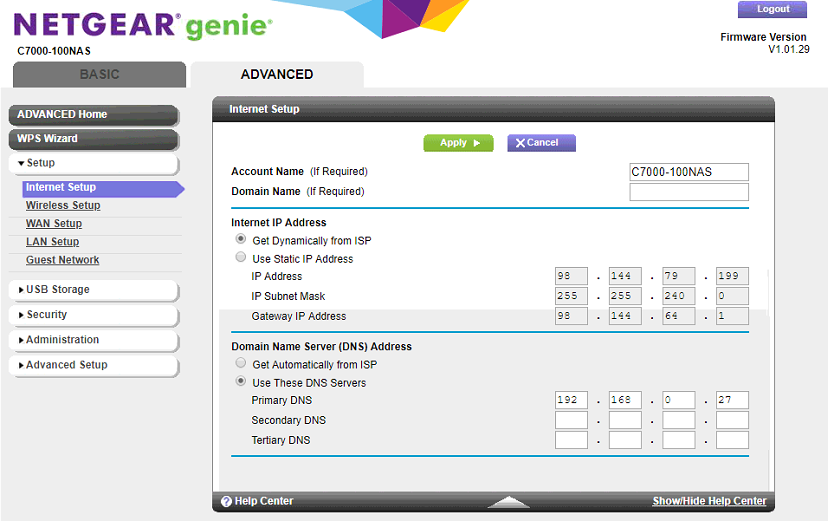The width and height of the screenshot is (828, 521).
Task: Click the Show/Hide Help Center link
Action: coord(709,501)
